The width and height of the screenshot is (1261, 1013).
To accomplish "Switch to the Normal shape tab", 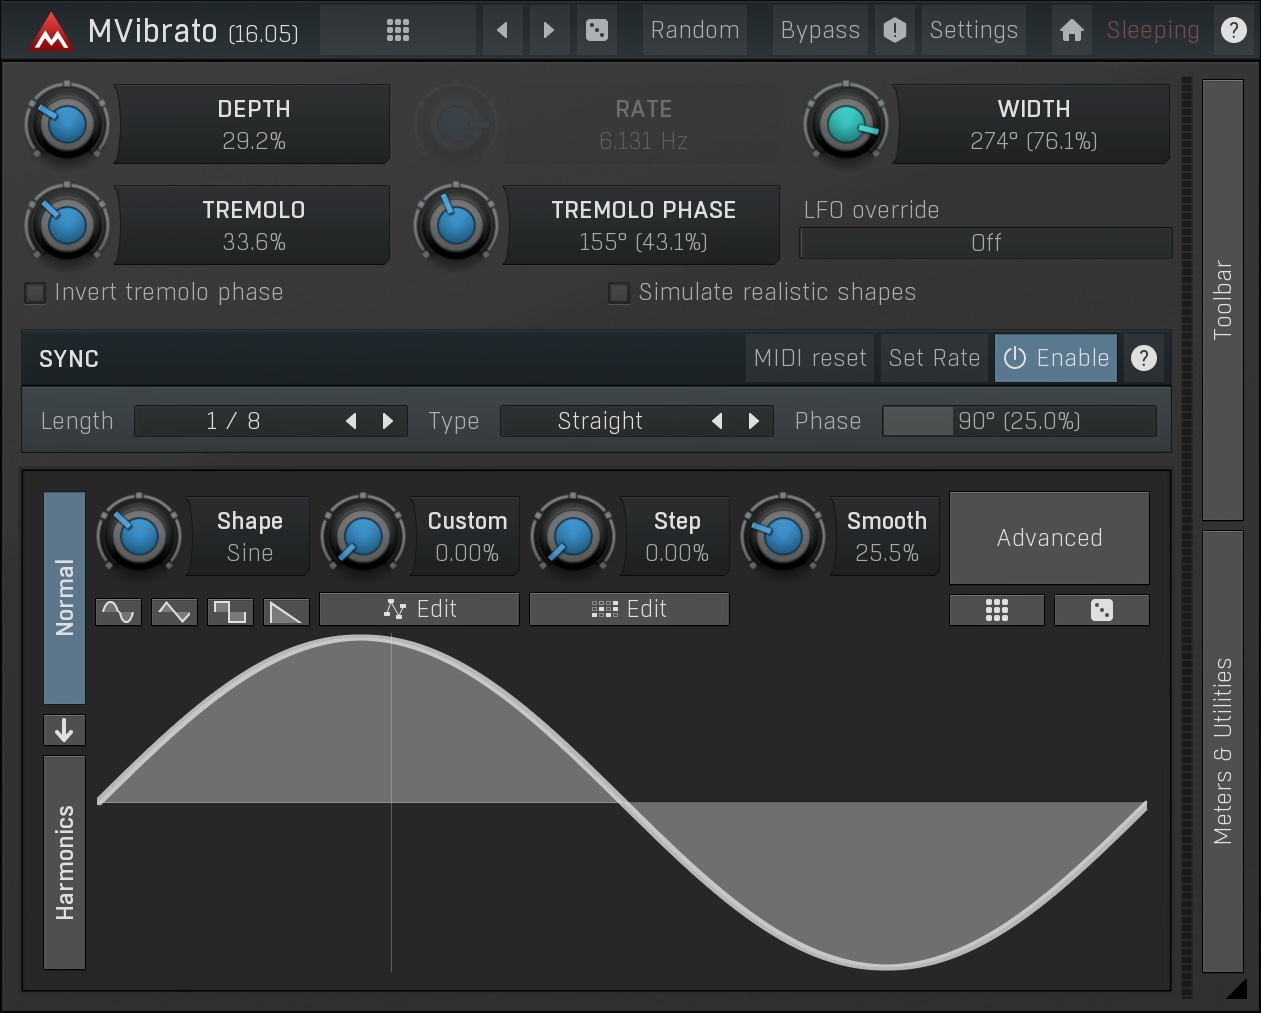I will click(64, 598).
